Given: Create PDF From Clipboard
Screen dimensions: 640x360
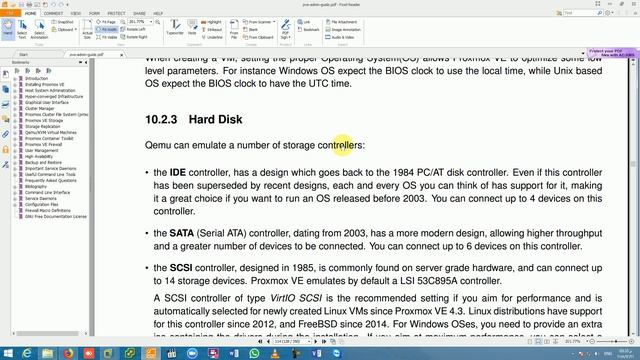Looking at the screenshot, I should point(258,37).
